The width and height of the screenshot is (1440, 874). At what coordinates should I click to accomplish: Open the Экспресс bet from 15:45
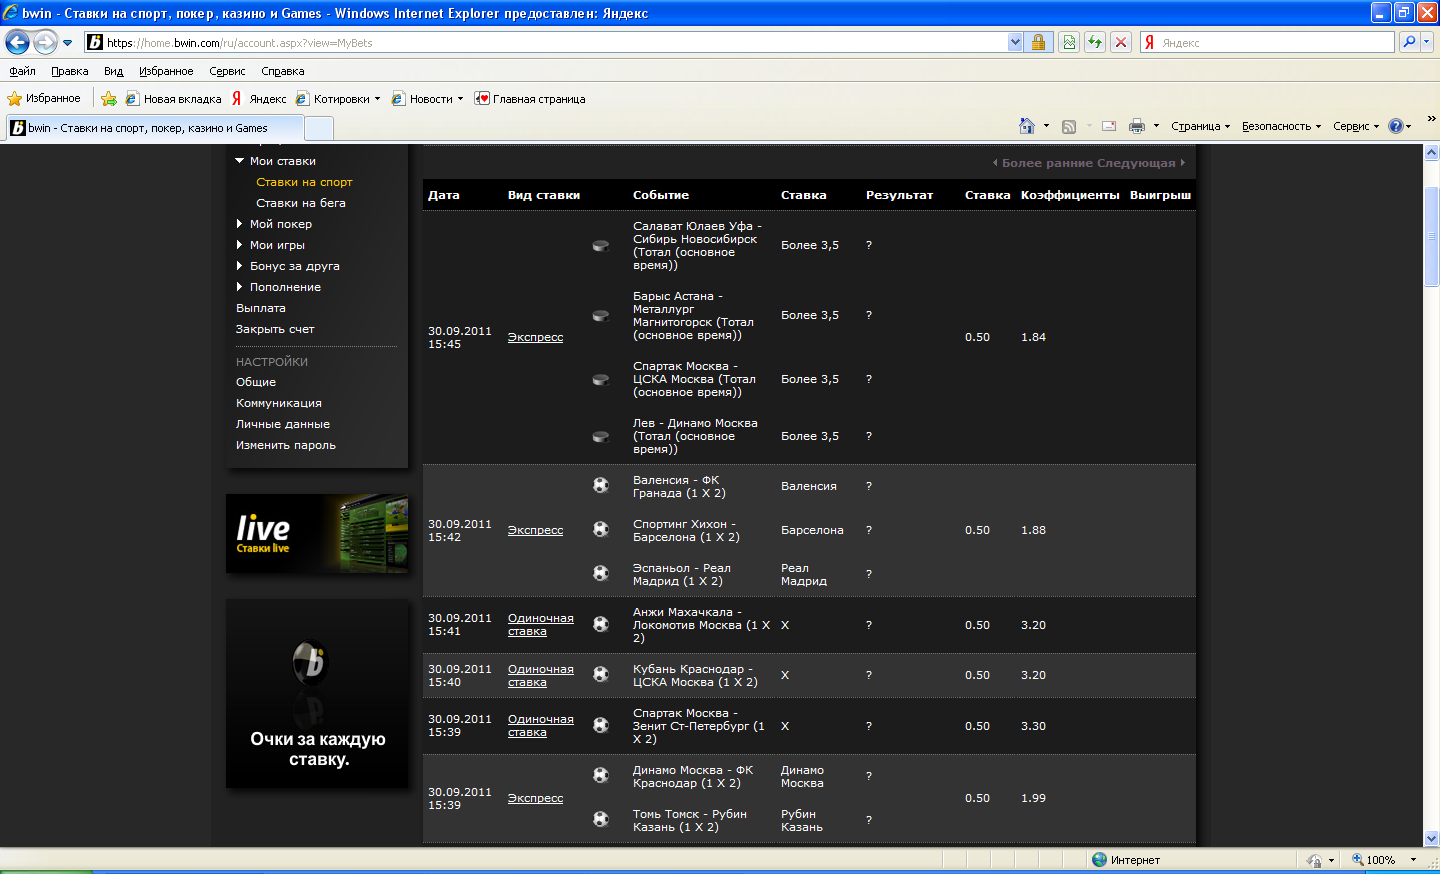[x=535, y=337]
